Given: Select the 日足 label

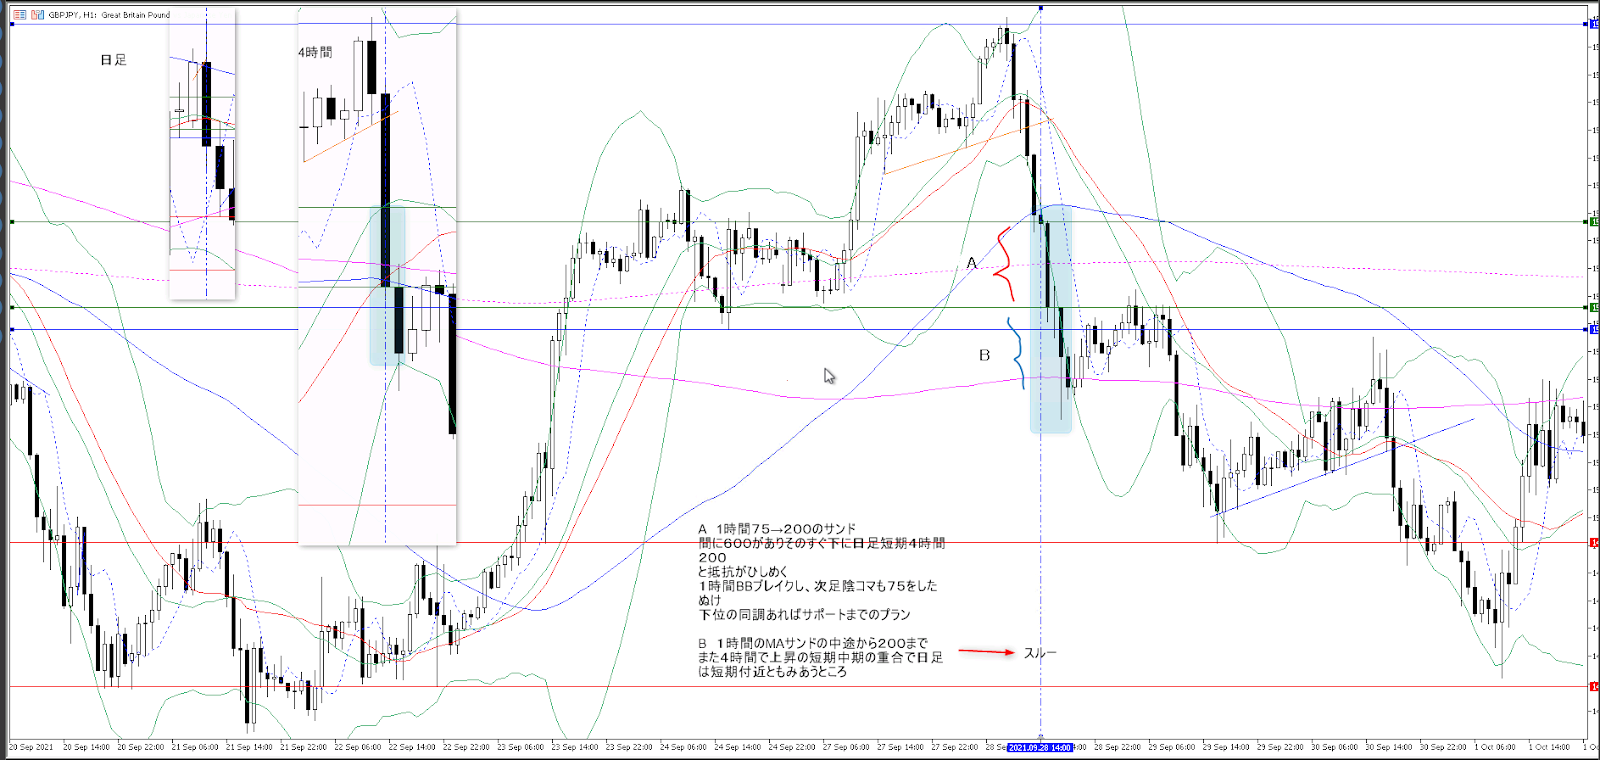Looking at the screenshot, I should coord(114,60).
